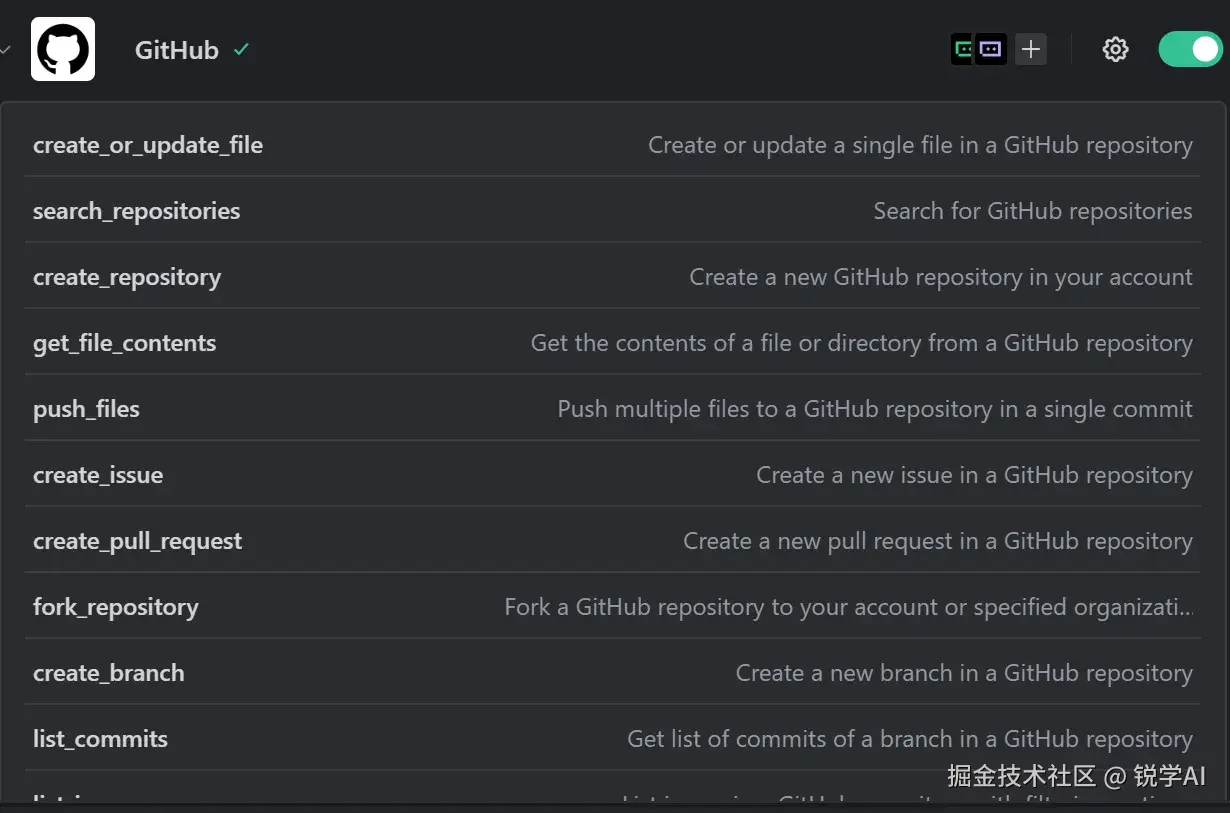Select the search_repositories tool entry

tap(137, 211)
